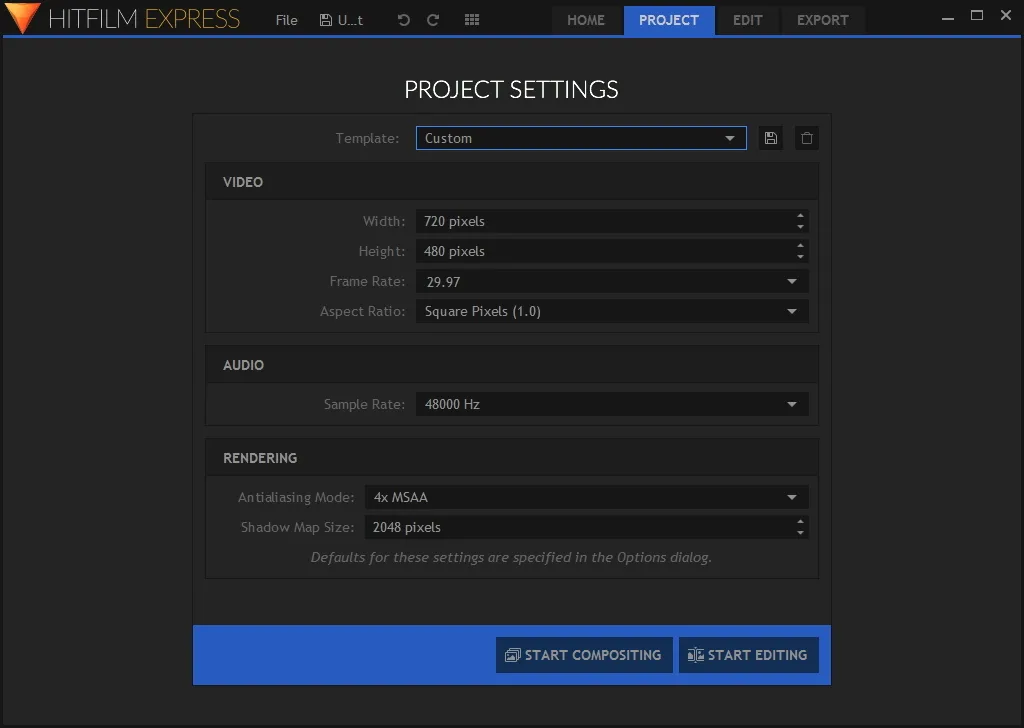This screenshot has height=728, width=1024.
Task: Switch to the HOME tab
Action: tap(586, 20)
